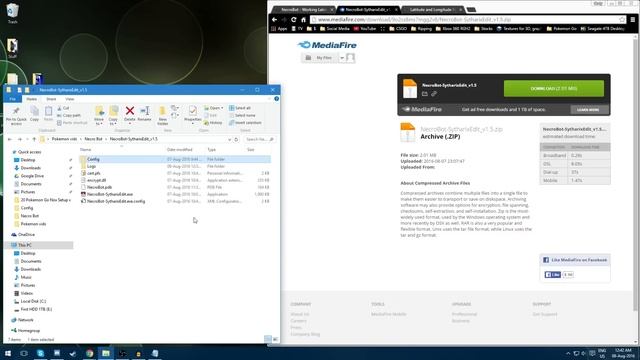
Task: Click the Facebook Like button
Action: pyautogui.click(x=553, y=275)
